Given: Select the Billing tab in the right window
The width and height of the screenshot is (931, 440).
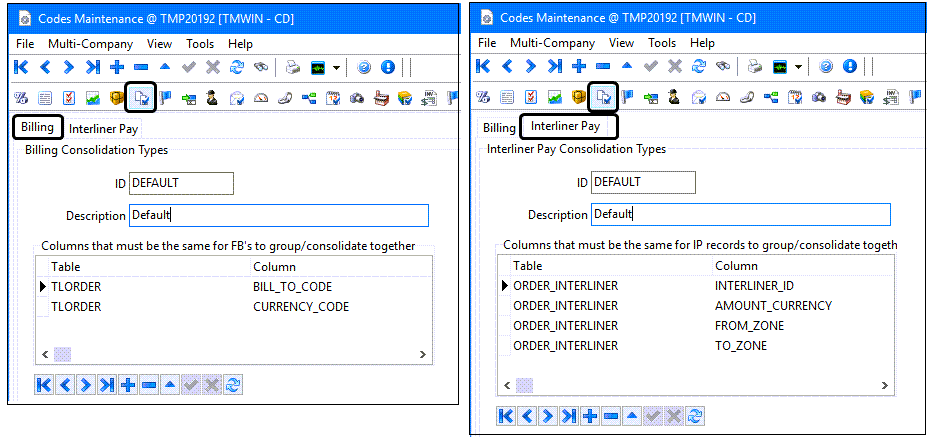Looking at the screenshot, I should (499, 128).
